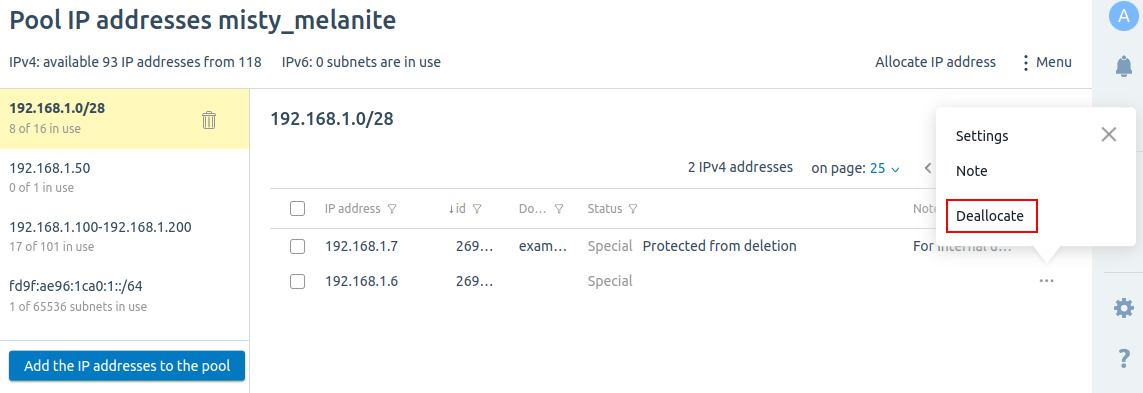Open the help question mark icon
The height and width of the screenshot is (393, 1143).
tap(1123, 358)
